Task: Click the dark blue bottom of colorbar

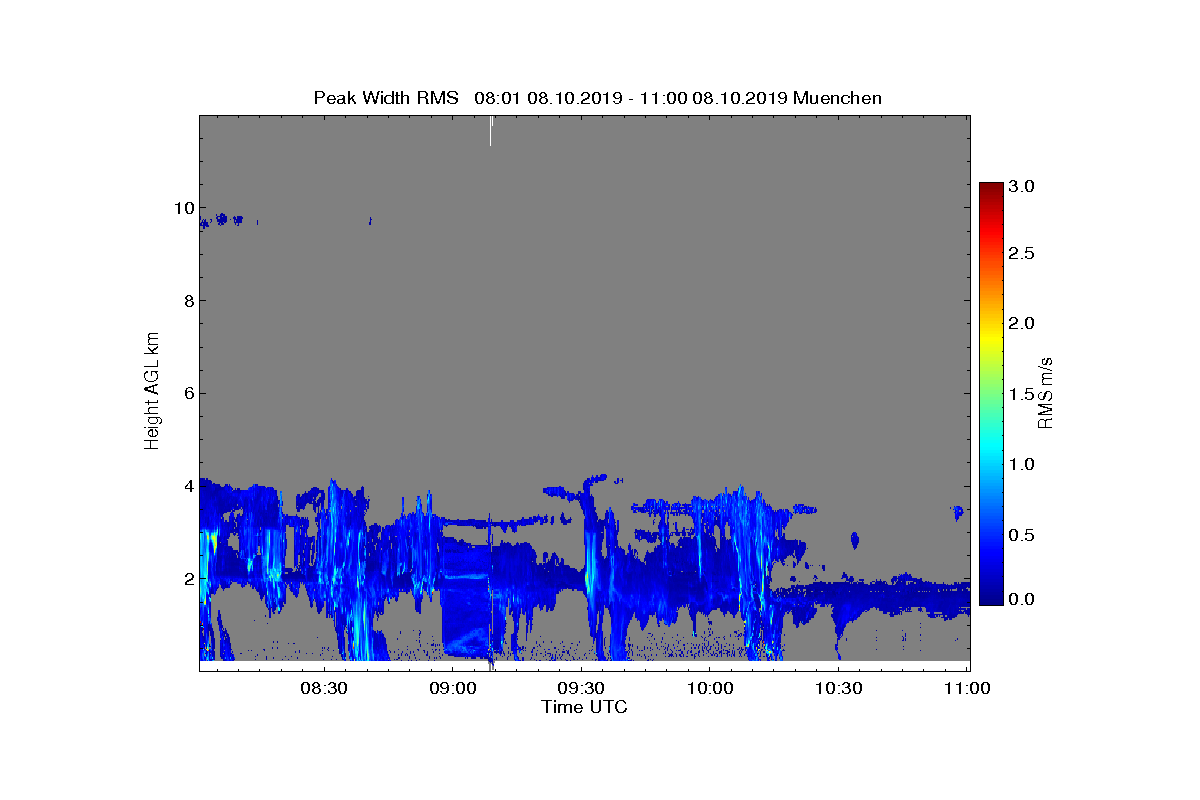Action: 991,598
